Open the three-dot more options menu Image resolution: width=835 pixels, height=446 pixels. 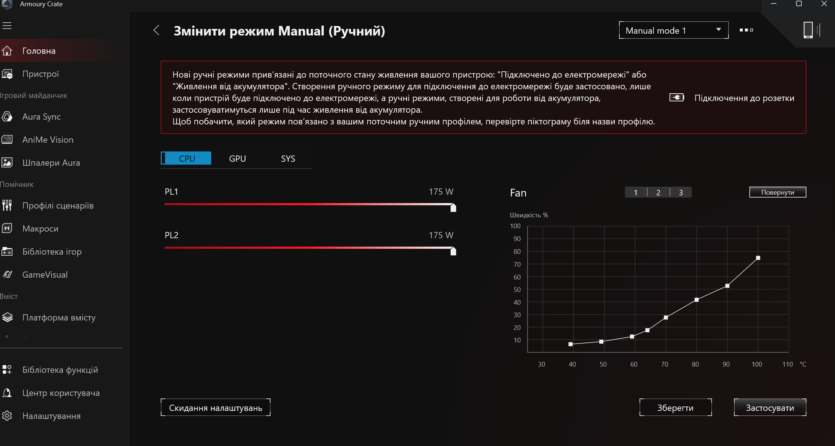746,30
